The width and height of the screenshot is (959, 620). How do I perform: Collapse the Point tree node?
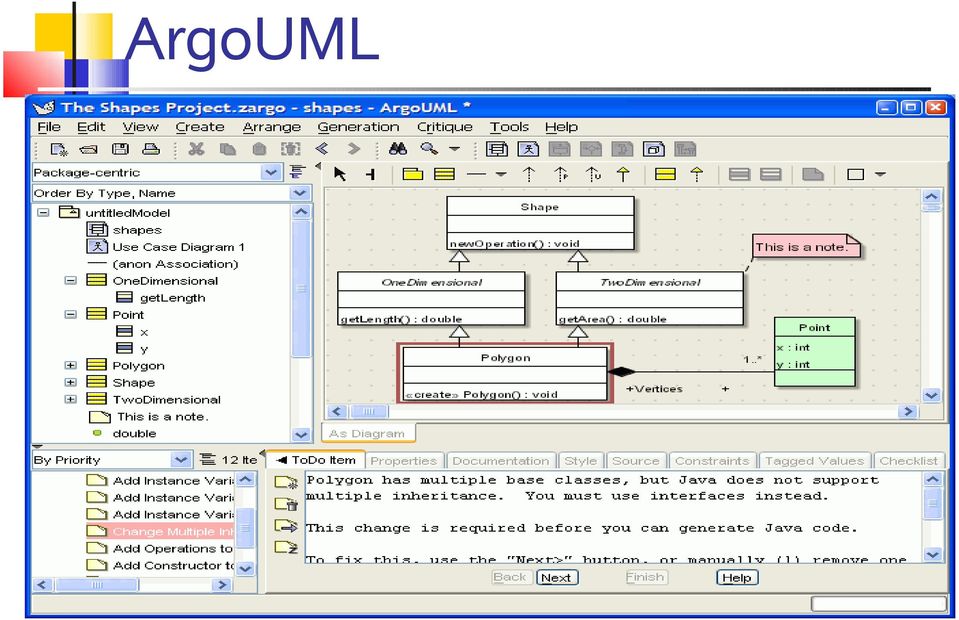(71, 314)
